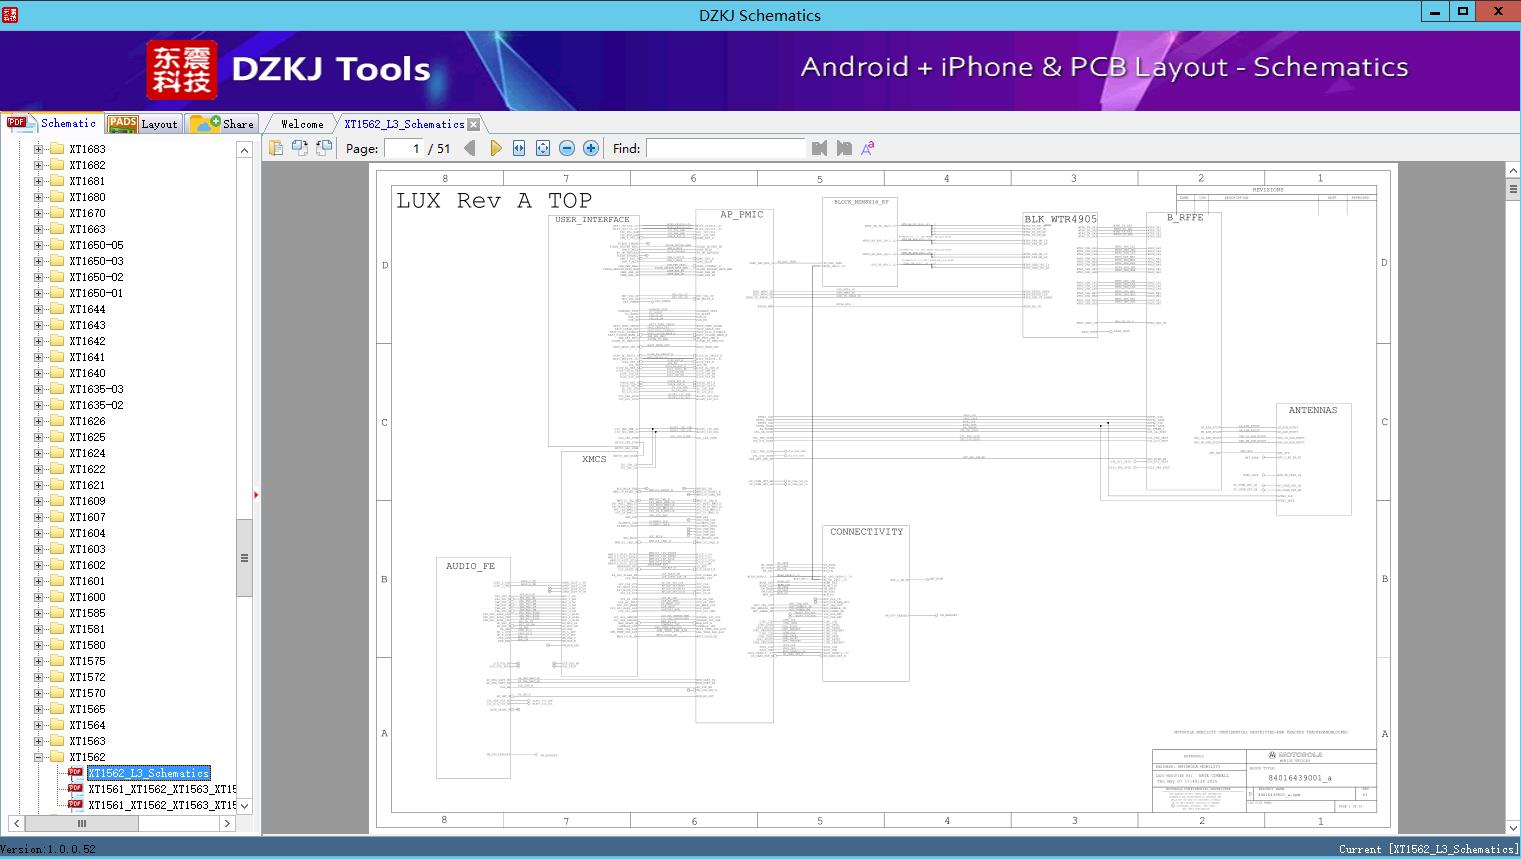The height and width of the screenshot is (859, 1521).
Task: Fit page to width
Action: pos(519,148)
